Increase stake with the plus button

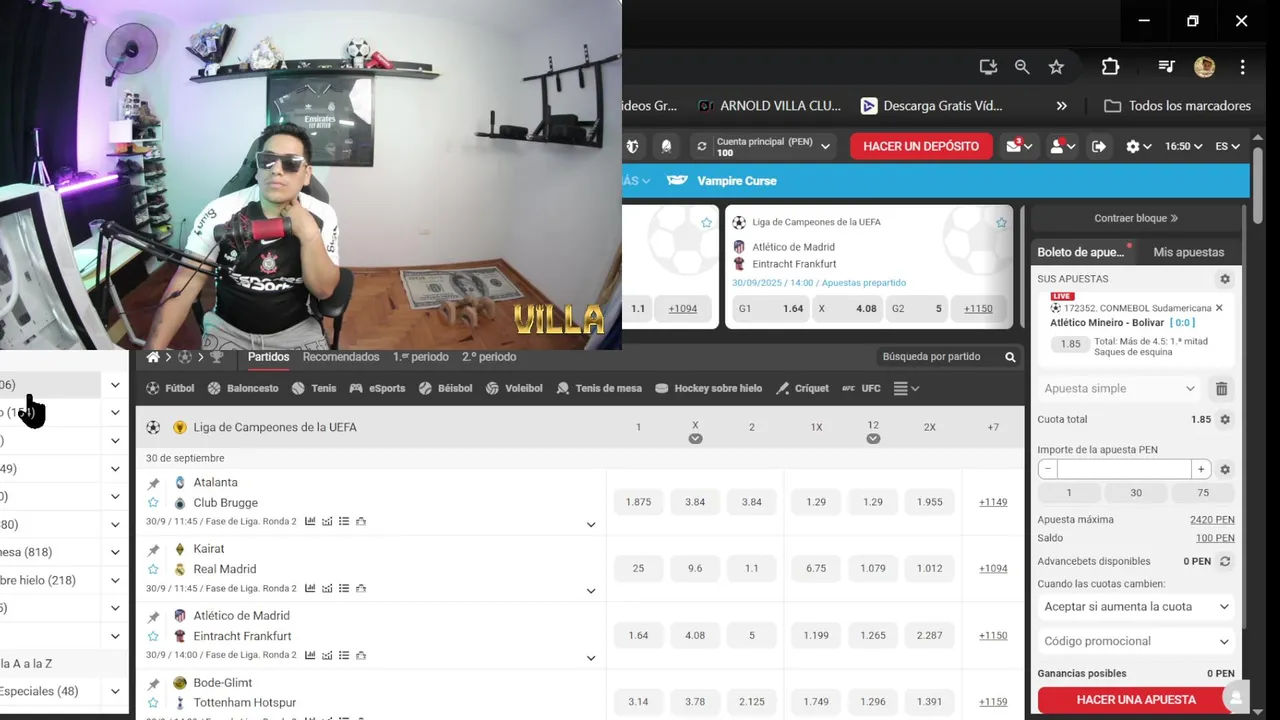click(x=1201, y=469)
